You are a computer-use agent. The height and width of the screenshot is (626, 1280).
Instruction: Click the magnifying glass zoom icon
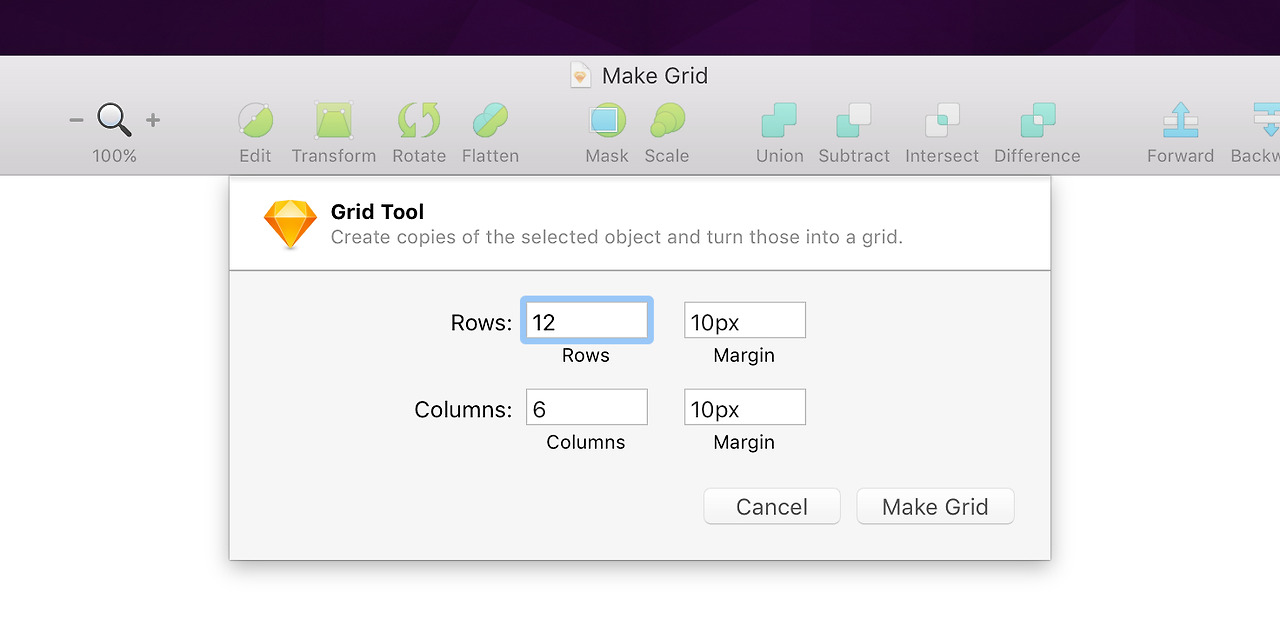click(x=114, y=120)
